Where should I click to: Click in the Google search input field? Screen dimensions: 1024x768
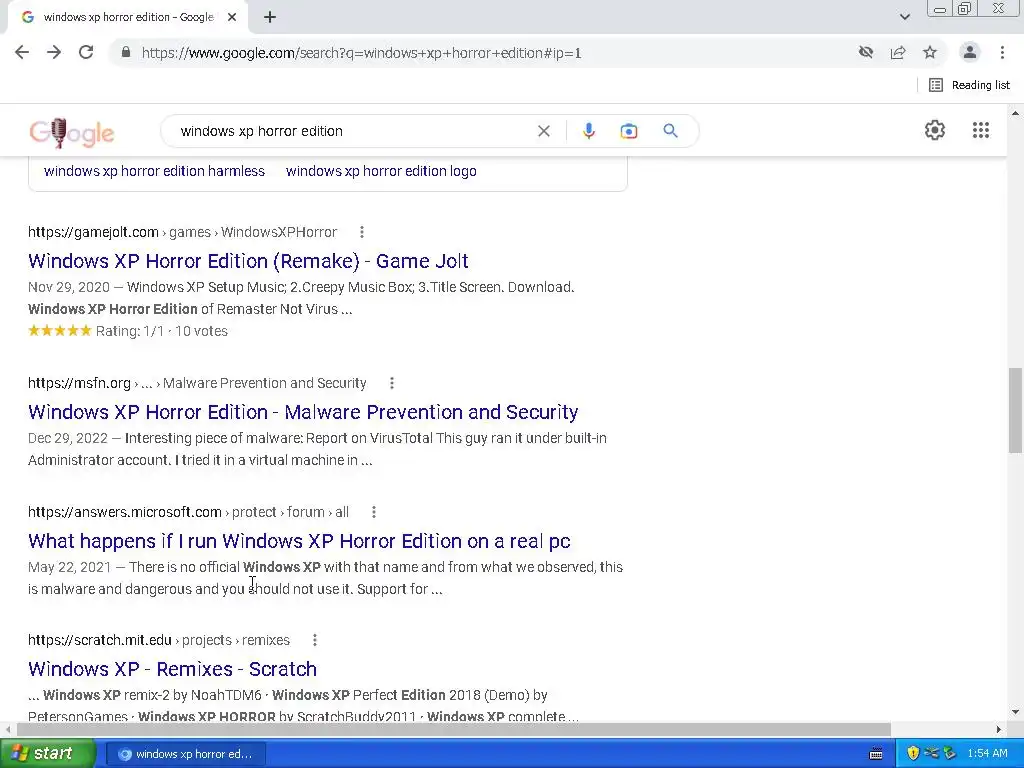coord(353,131)
